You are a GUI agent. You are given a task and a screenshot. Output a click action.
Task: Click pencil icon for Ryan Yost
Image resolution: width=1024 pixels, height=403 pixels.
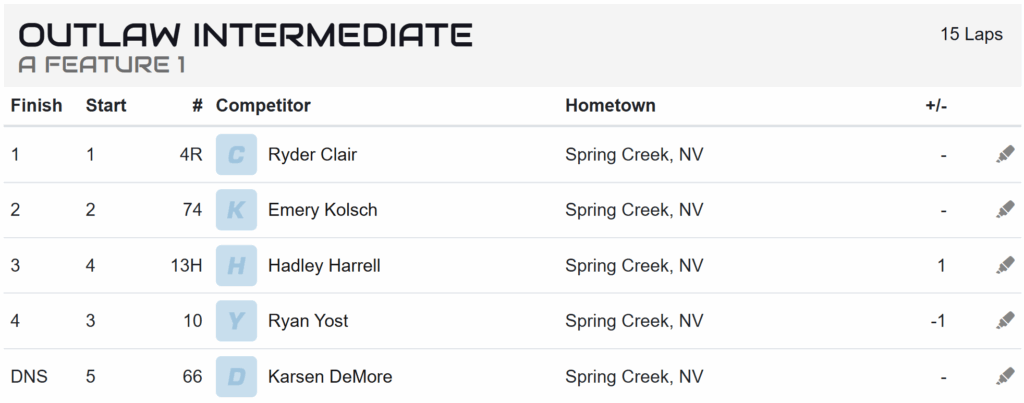(x=1005, y=321)
